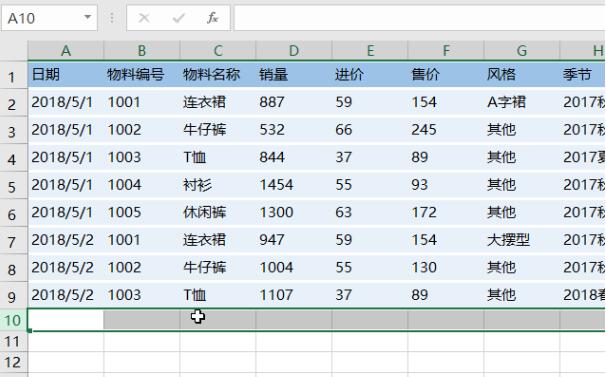Select price cell 172

[446, 212]
